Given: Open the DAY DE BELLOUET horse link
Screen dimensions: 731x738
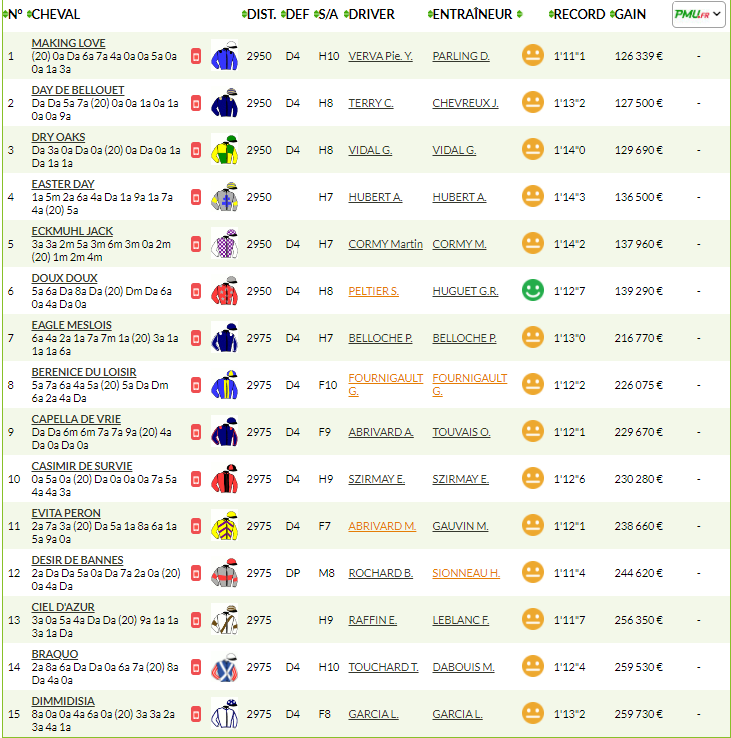Looking at the screenshot, I should pyautogui.click(x=78, y=90).
